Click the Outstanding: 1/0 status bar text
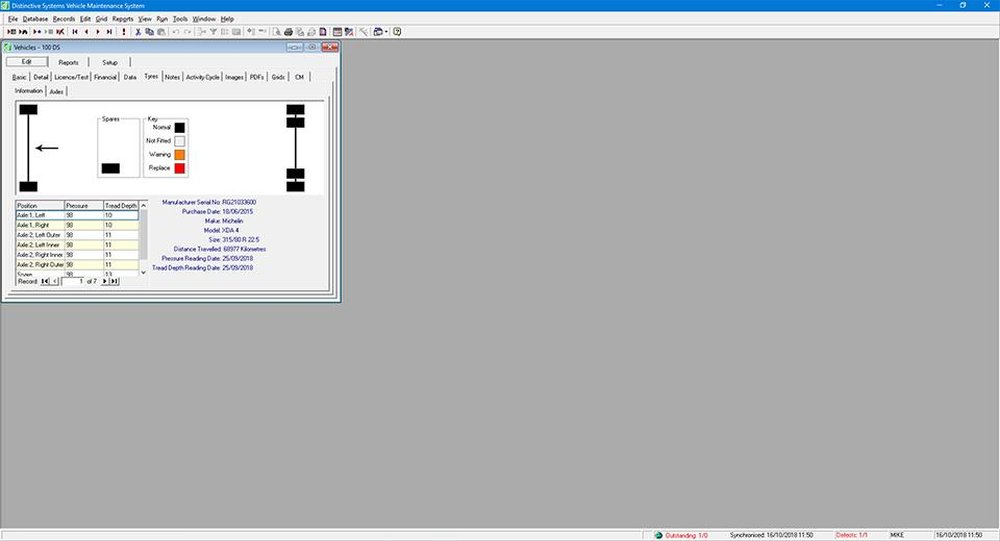This screenshot has width=1000, height=541. [686, 535]
